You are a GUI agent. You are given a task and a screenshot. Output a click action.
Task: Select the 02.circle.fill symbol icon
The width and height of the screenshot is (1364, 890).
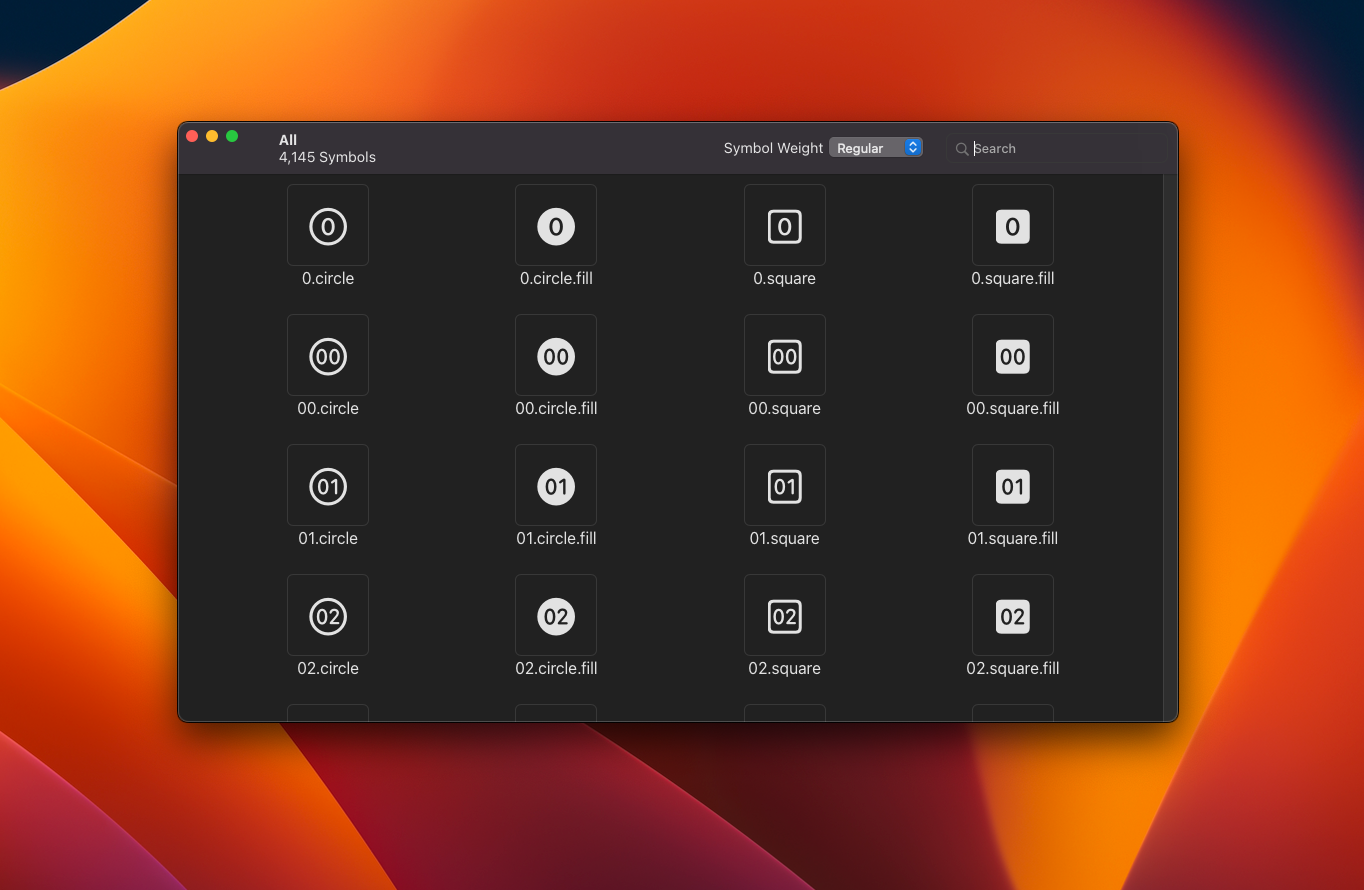click(556, 616)
